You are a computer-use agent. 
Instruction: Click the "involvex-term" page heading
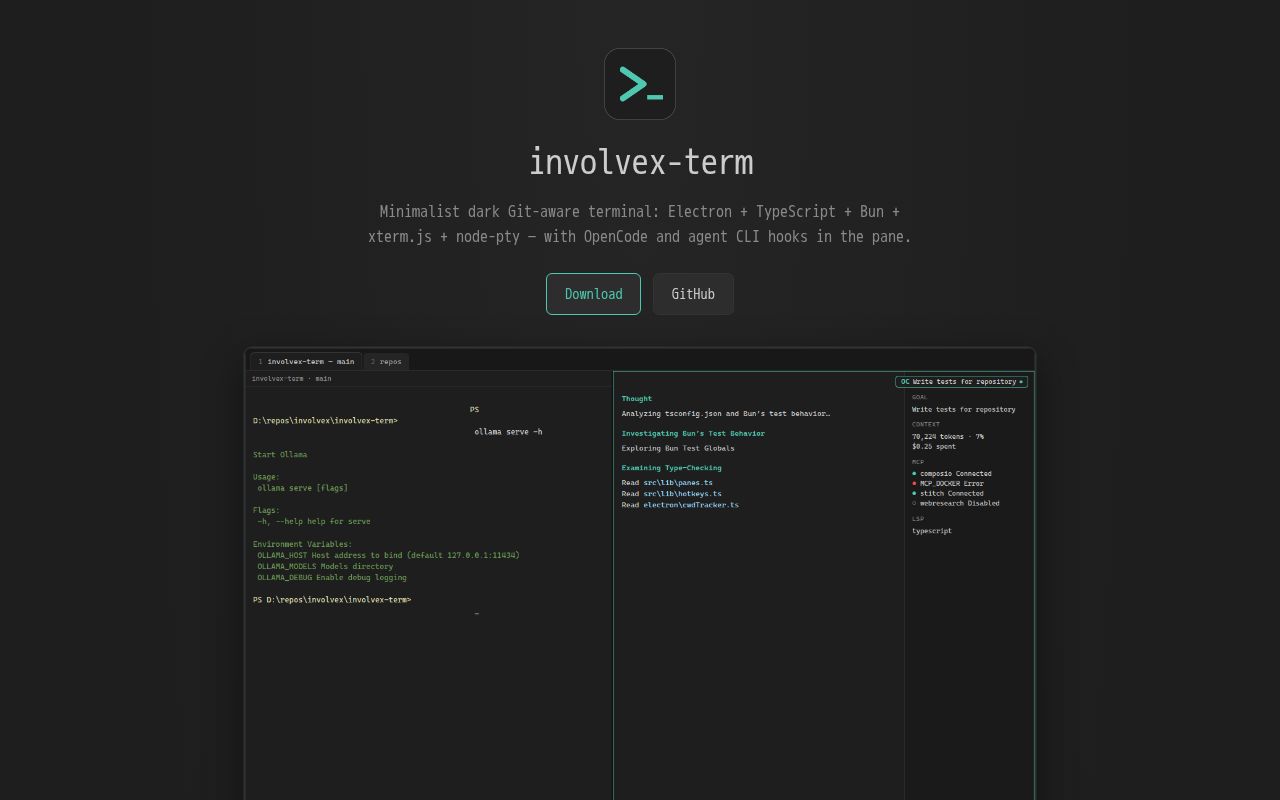[640, 162]
